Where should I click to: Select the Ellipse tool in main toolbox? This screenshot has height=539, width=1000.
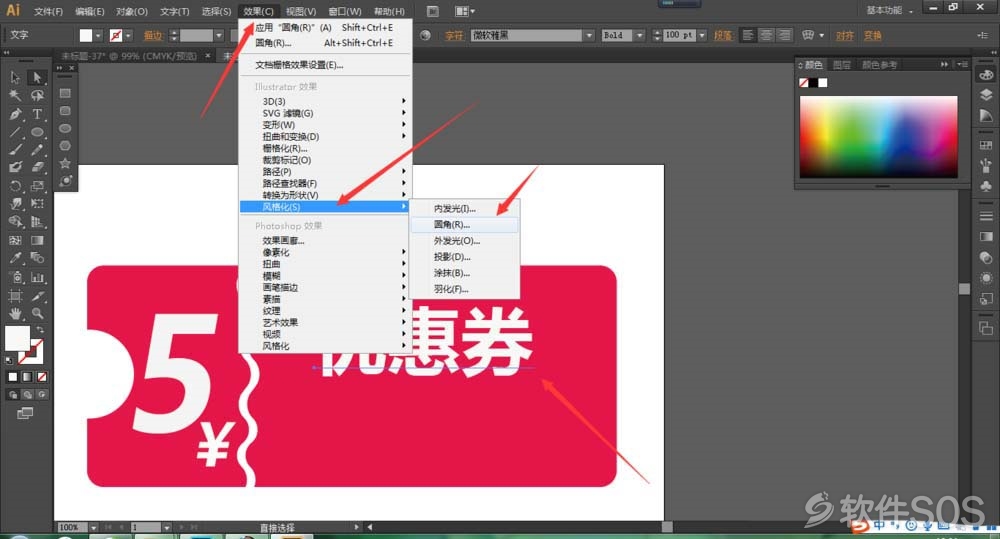(38, 132)
